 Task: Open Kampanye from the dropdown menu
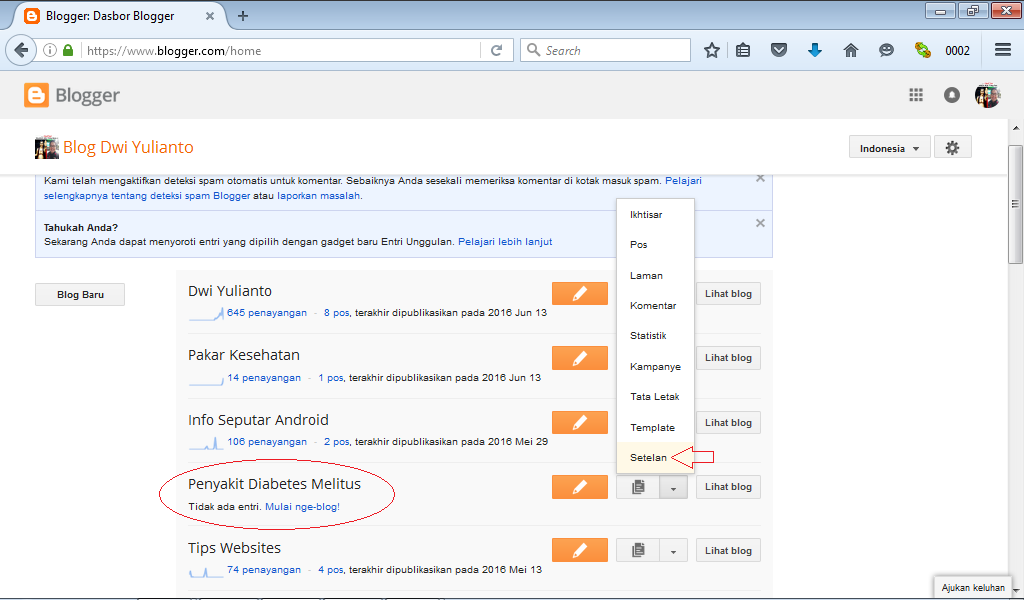(655, 366)
